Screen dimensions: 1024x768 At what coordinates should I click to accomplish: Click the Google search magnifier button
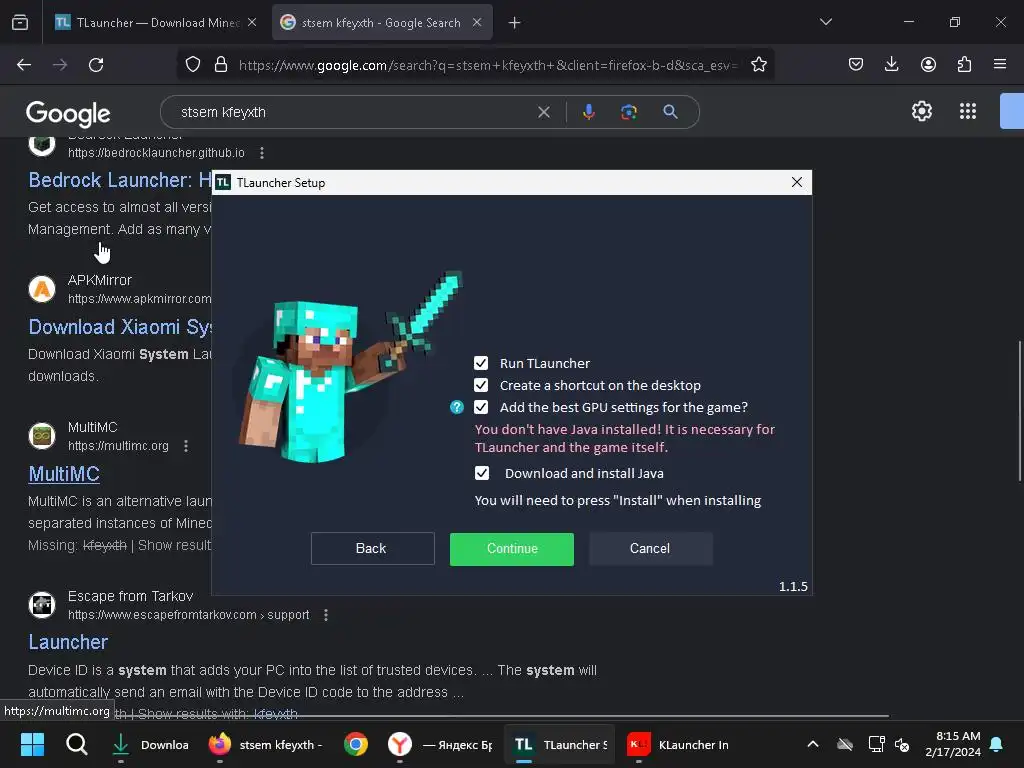tap(670, 112)
